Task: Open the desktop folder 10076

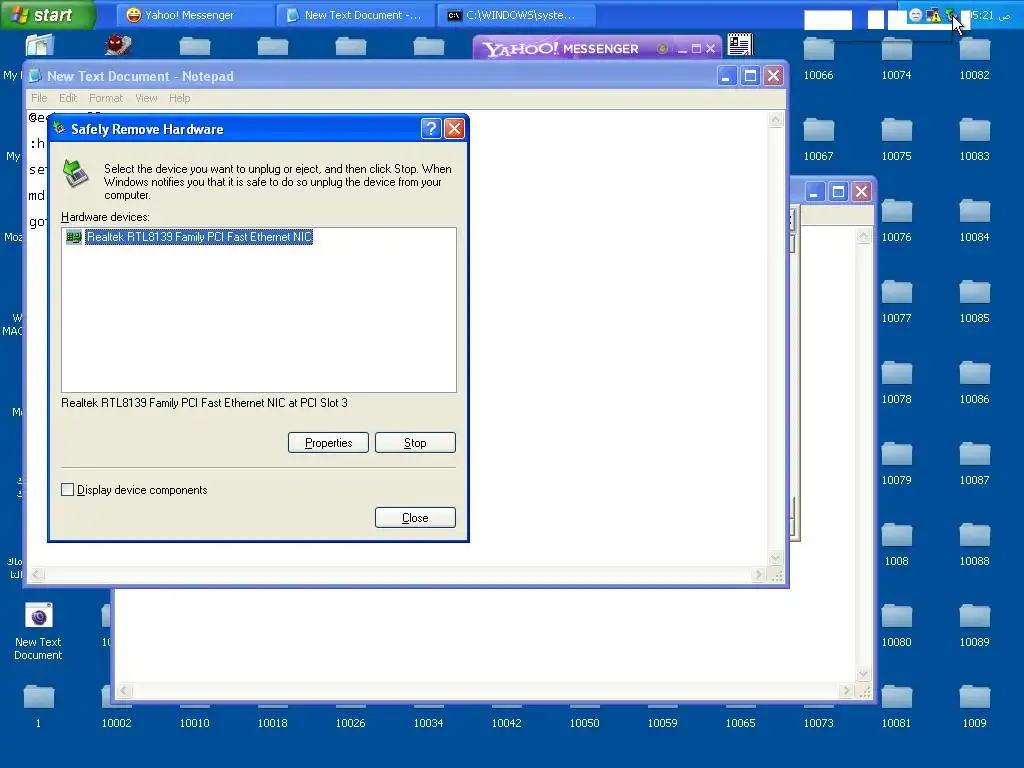Action: [896, 221]
